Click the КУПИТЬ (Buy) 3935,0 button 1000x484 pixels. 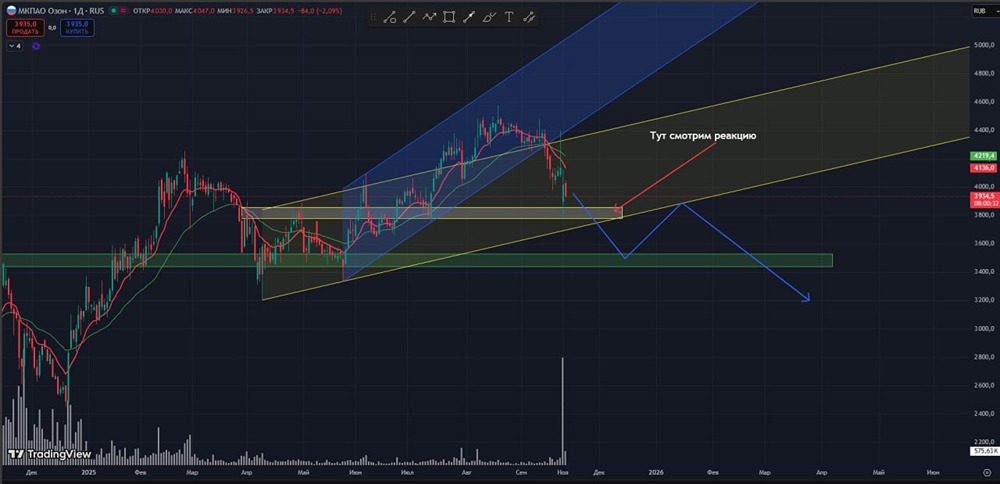78,27
